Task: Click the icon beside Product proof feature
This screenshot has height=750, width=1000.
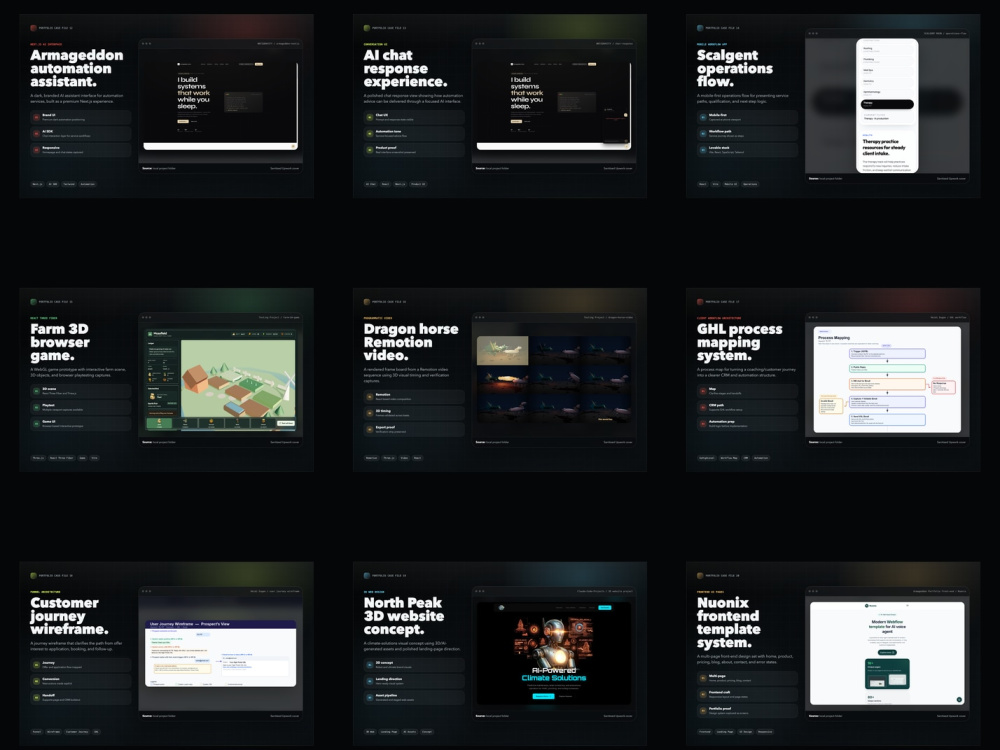Action: click(370, 150)
